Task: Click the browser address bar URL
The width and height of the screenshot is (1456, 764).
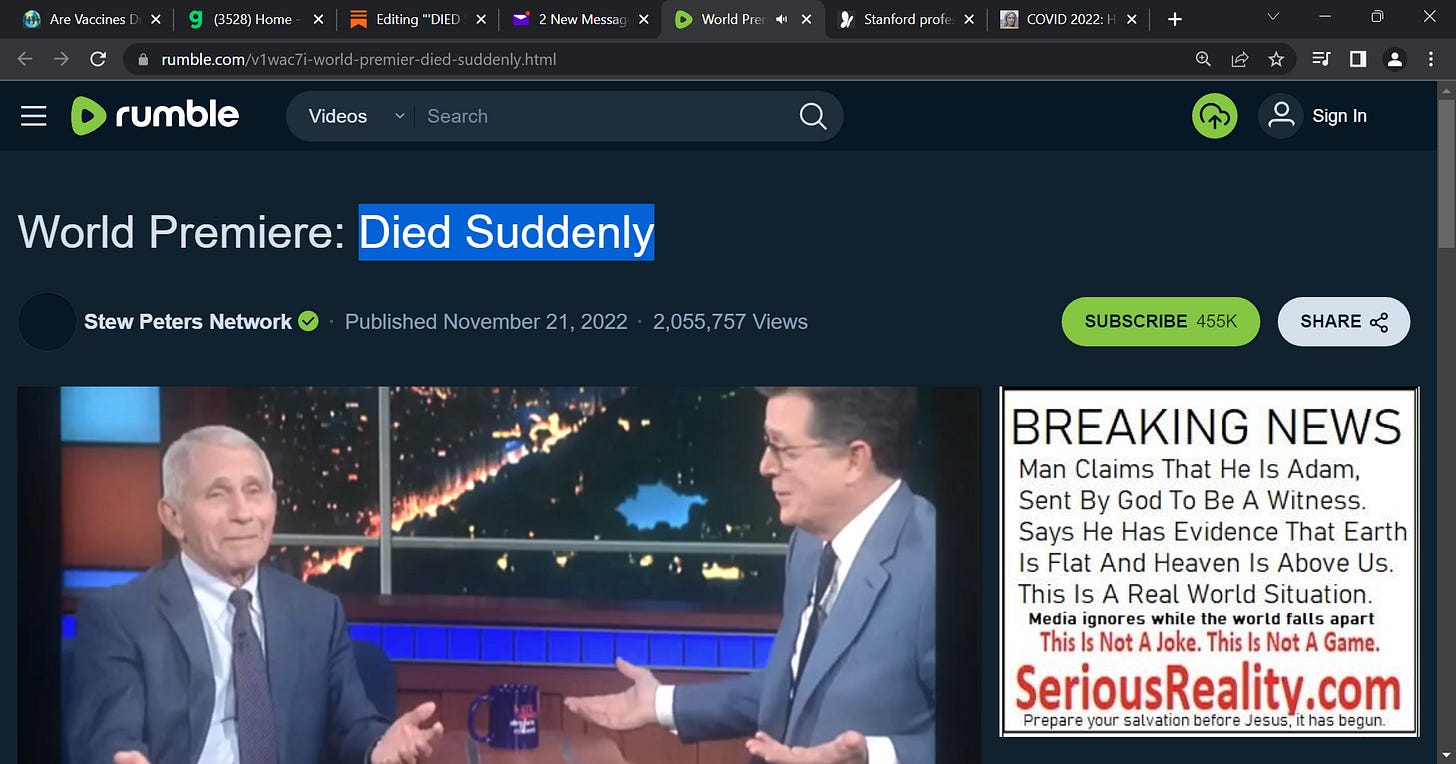Action: (x=359, y=60)
